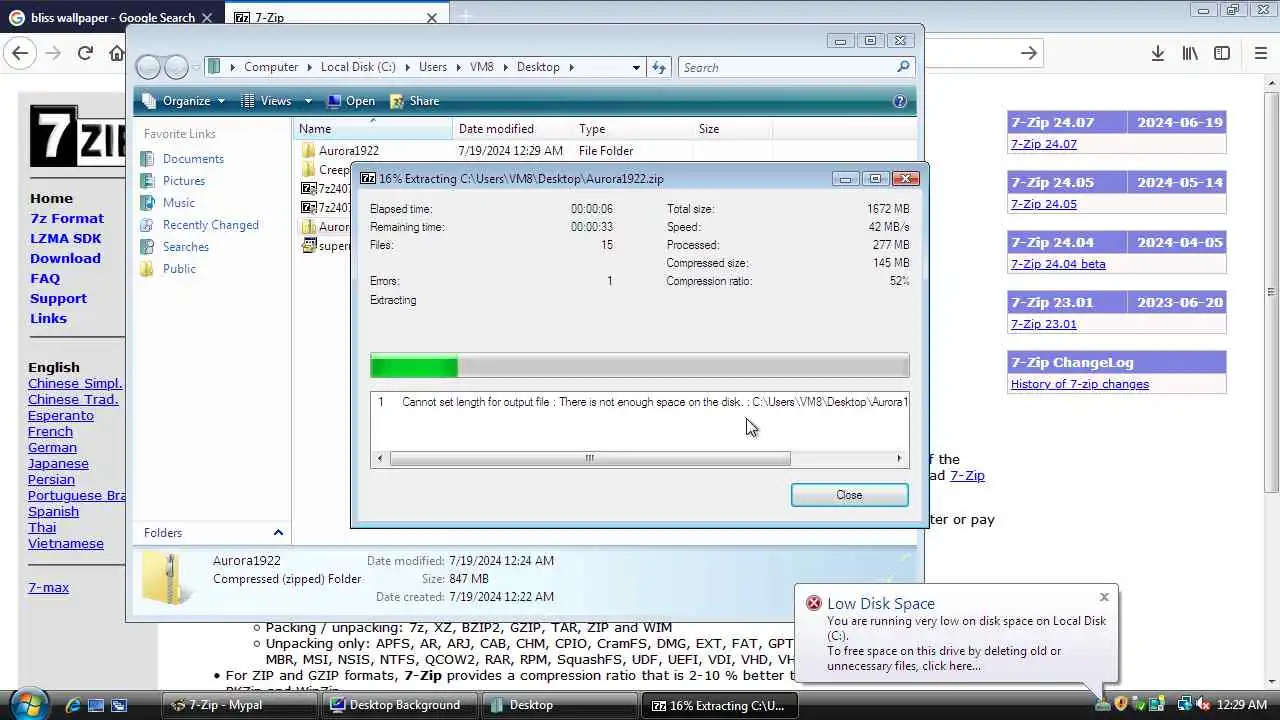
Task: Click the Explorer Forward button
Action: pos(175,67)
